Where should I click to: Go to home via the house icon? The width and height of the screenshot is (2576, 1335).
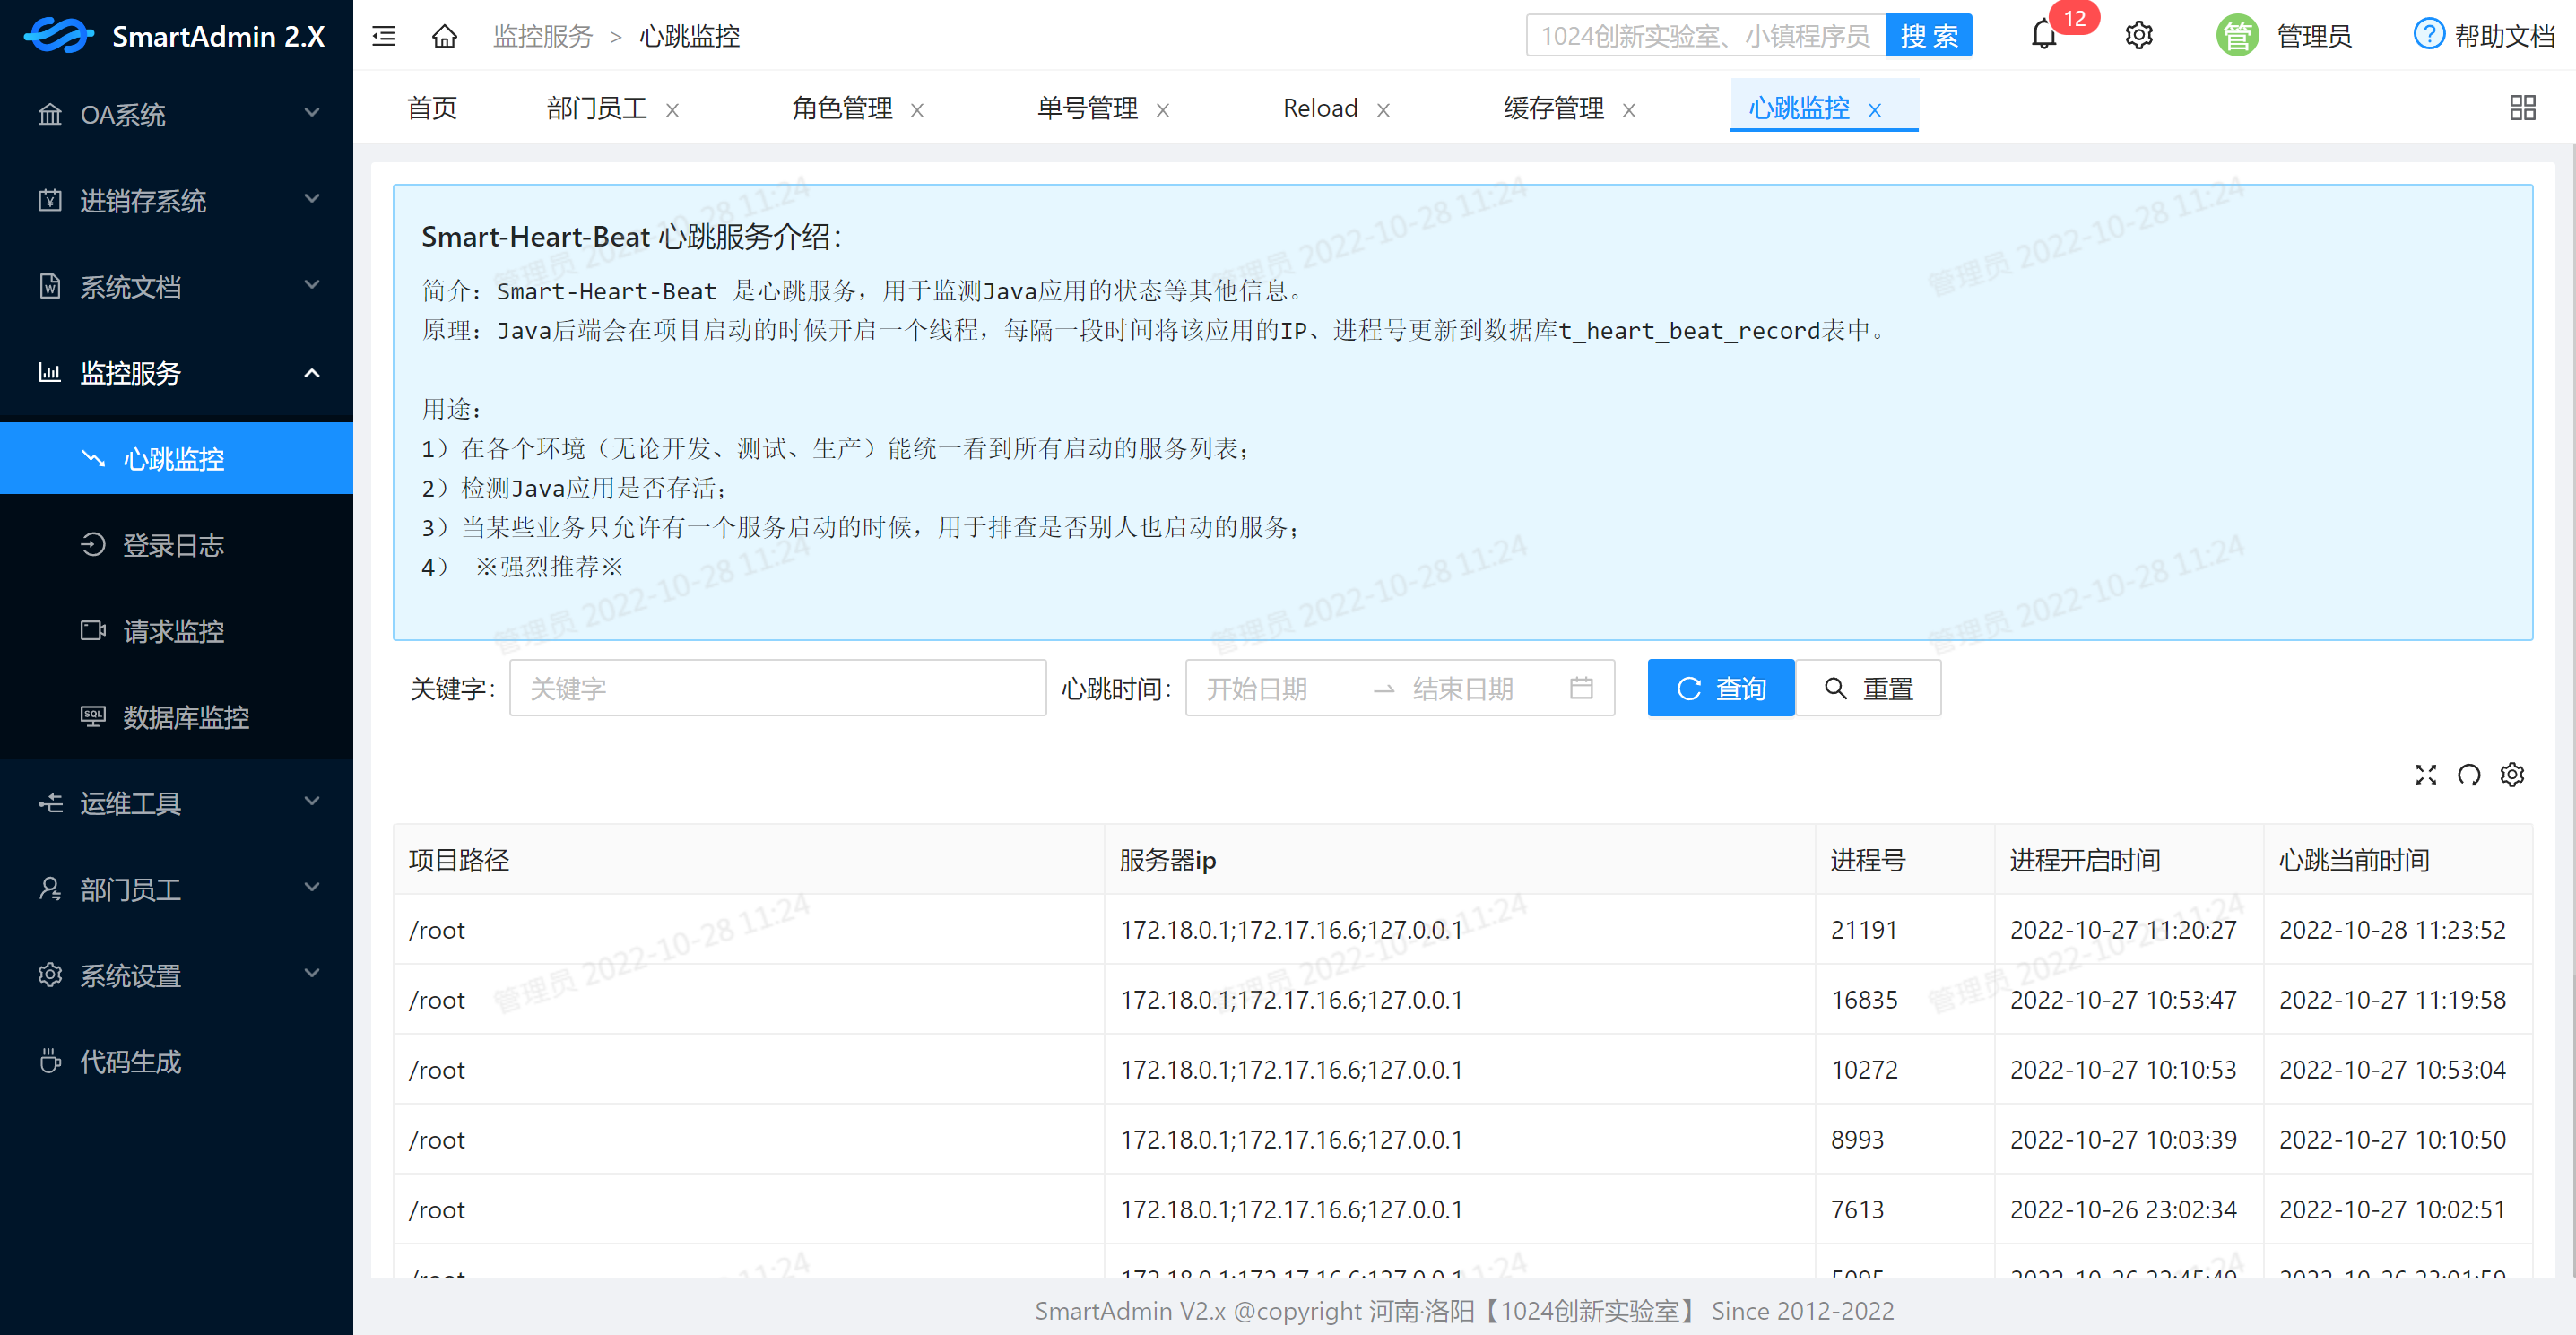coord(444,37)
